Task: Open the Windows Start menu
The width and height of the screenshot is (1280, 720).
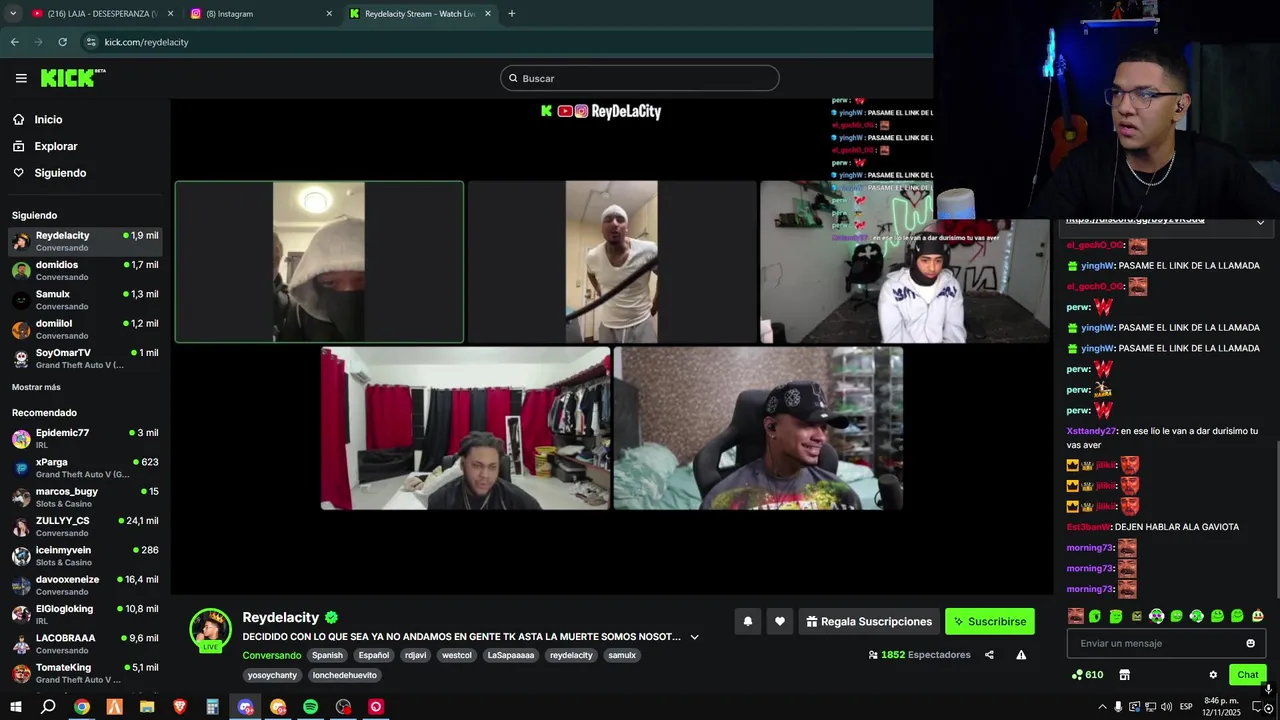Action: [x=16, y=707]
